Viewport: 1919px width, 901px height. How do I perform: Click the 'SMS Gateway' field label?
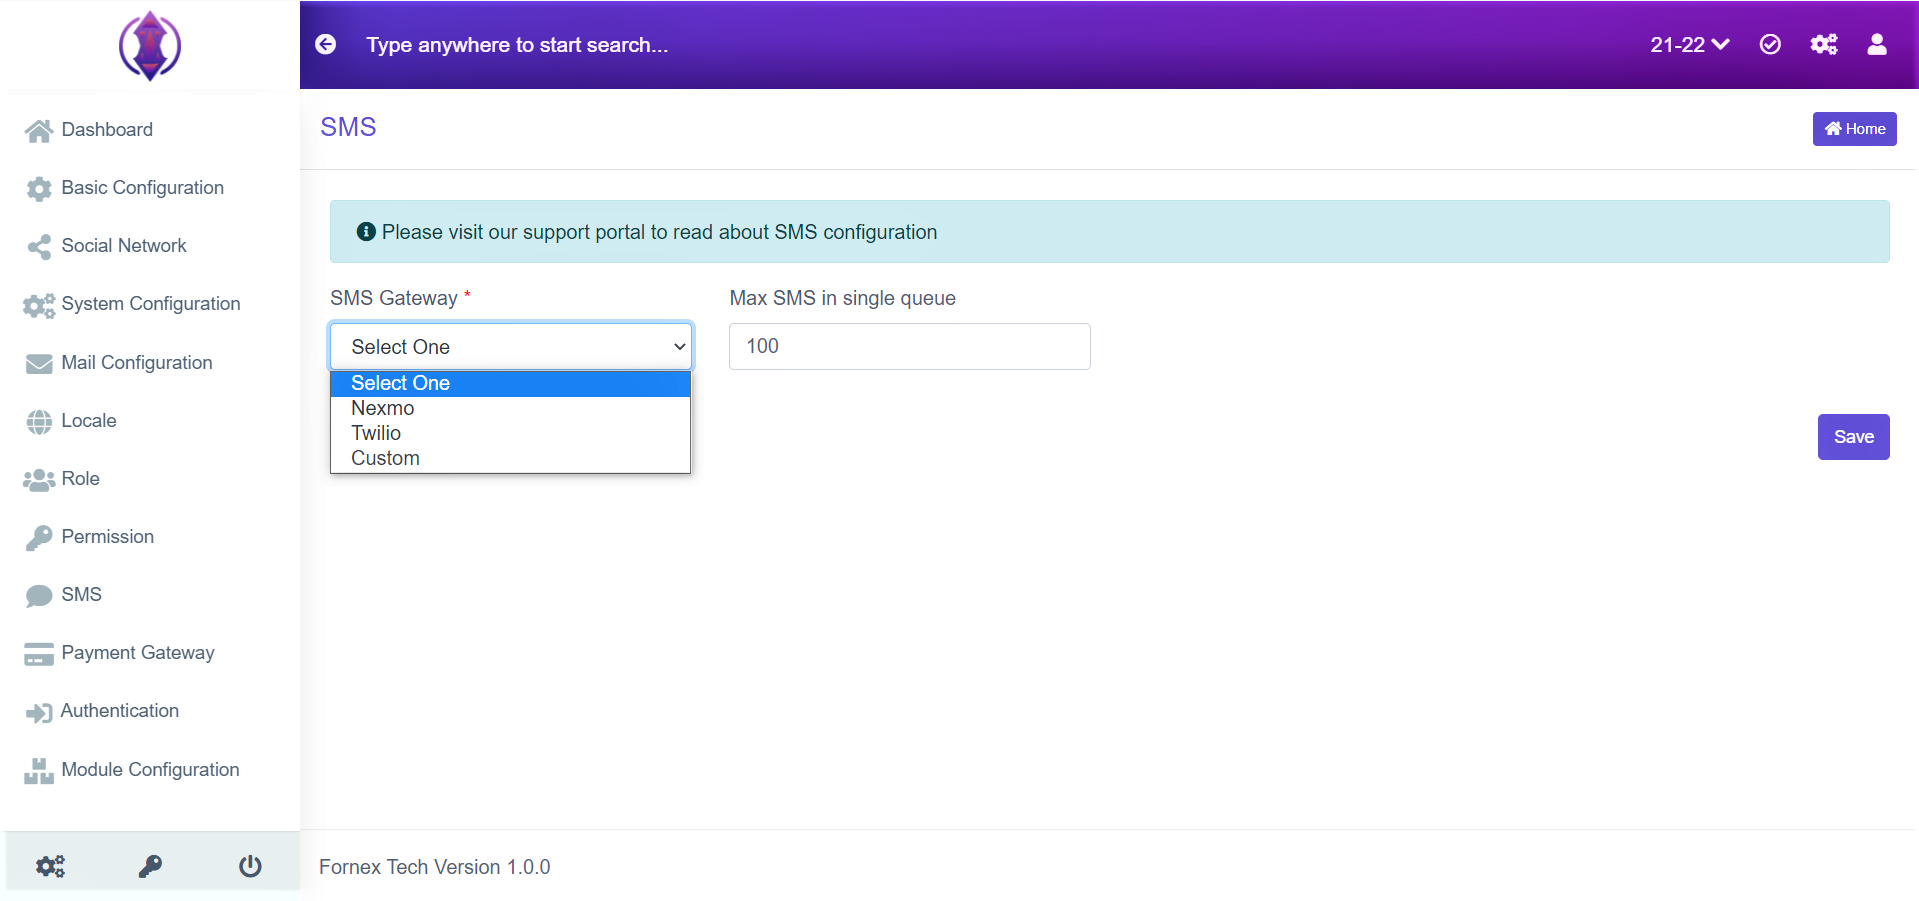click(394, 298)
